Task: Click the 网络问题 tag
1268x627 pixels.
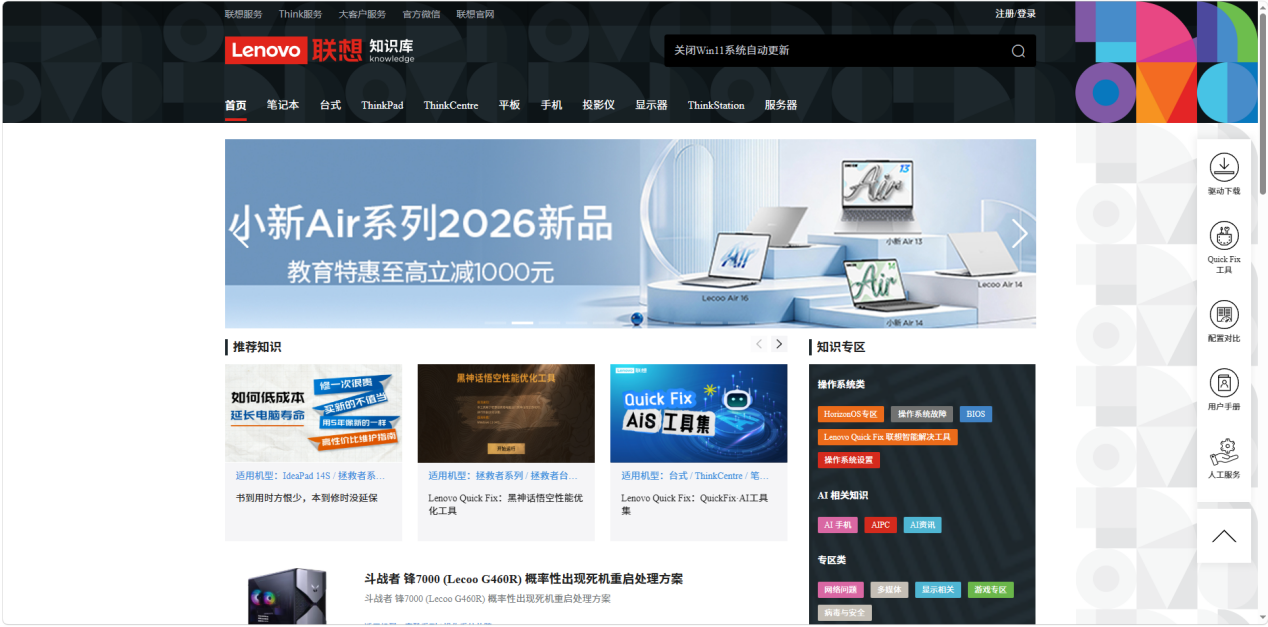Action: pos(841,590)
